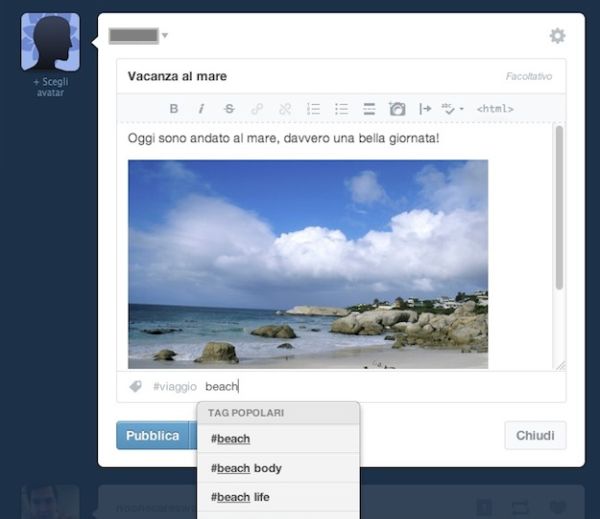Insert read-more break icon

pyautogui.click(x=425, y=109)
